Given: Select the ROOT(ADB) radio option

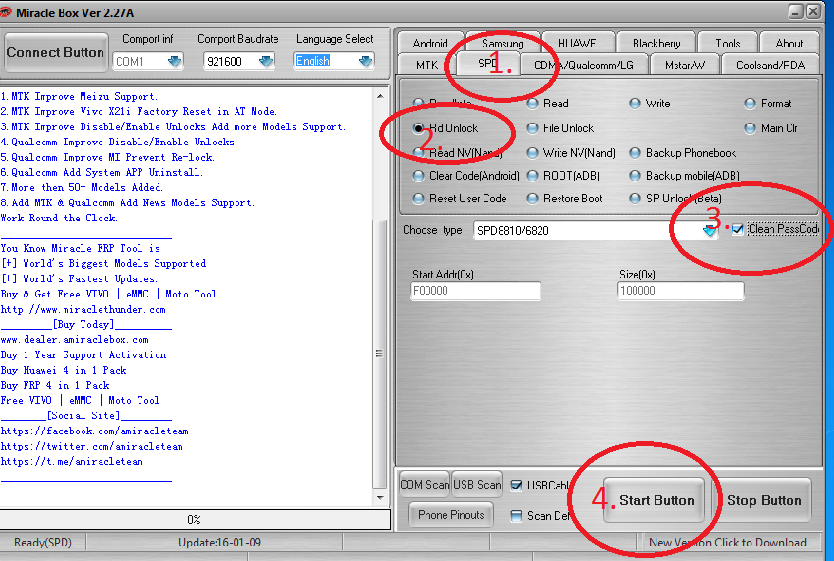Looking at the screenshot, I should pos(532,176).
